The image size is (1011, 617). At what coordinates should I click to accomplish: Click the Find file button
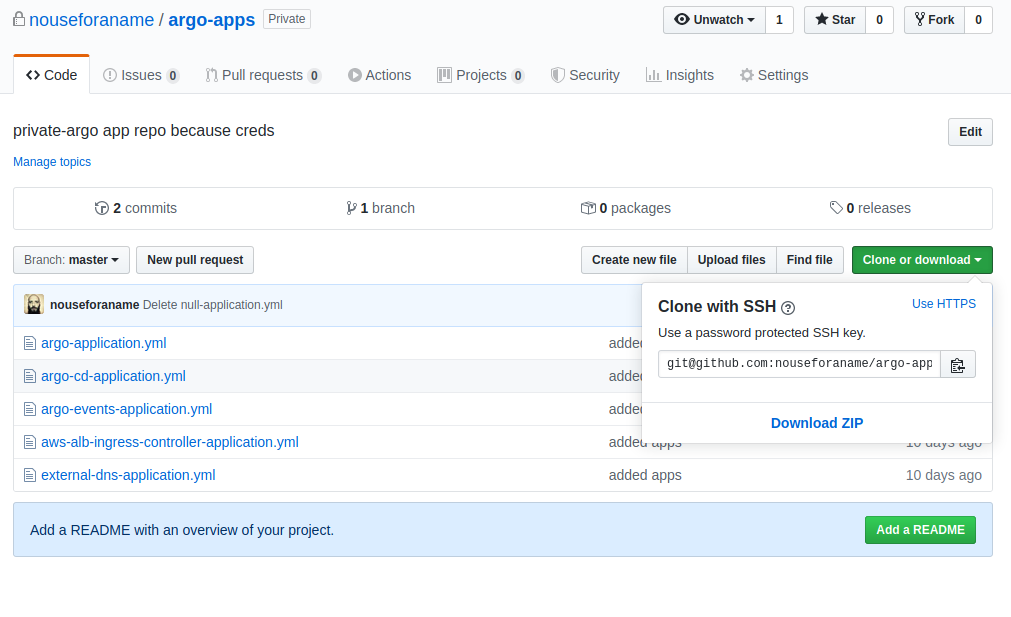point(810,260)
